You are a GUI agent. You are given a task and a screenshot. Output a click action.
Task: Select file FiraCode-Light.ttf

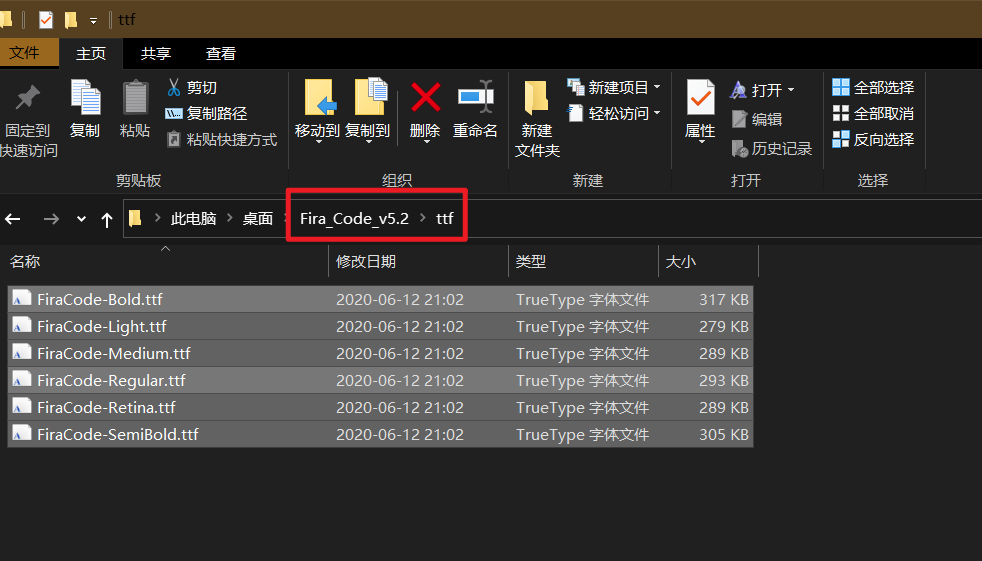(x=380, y=326)
